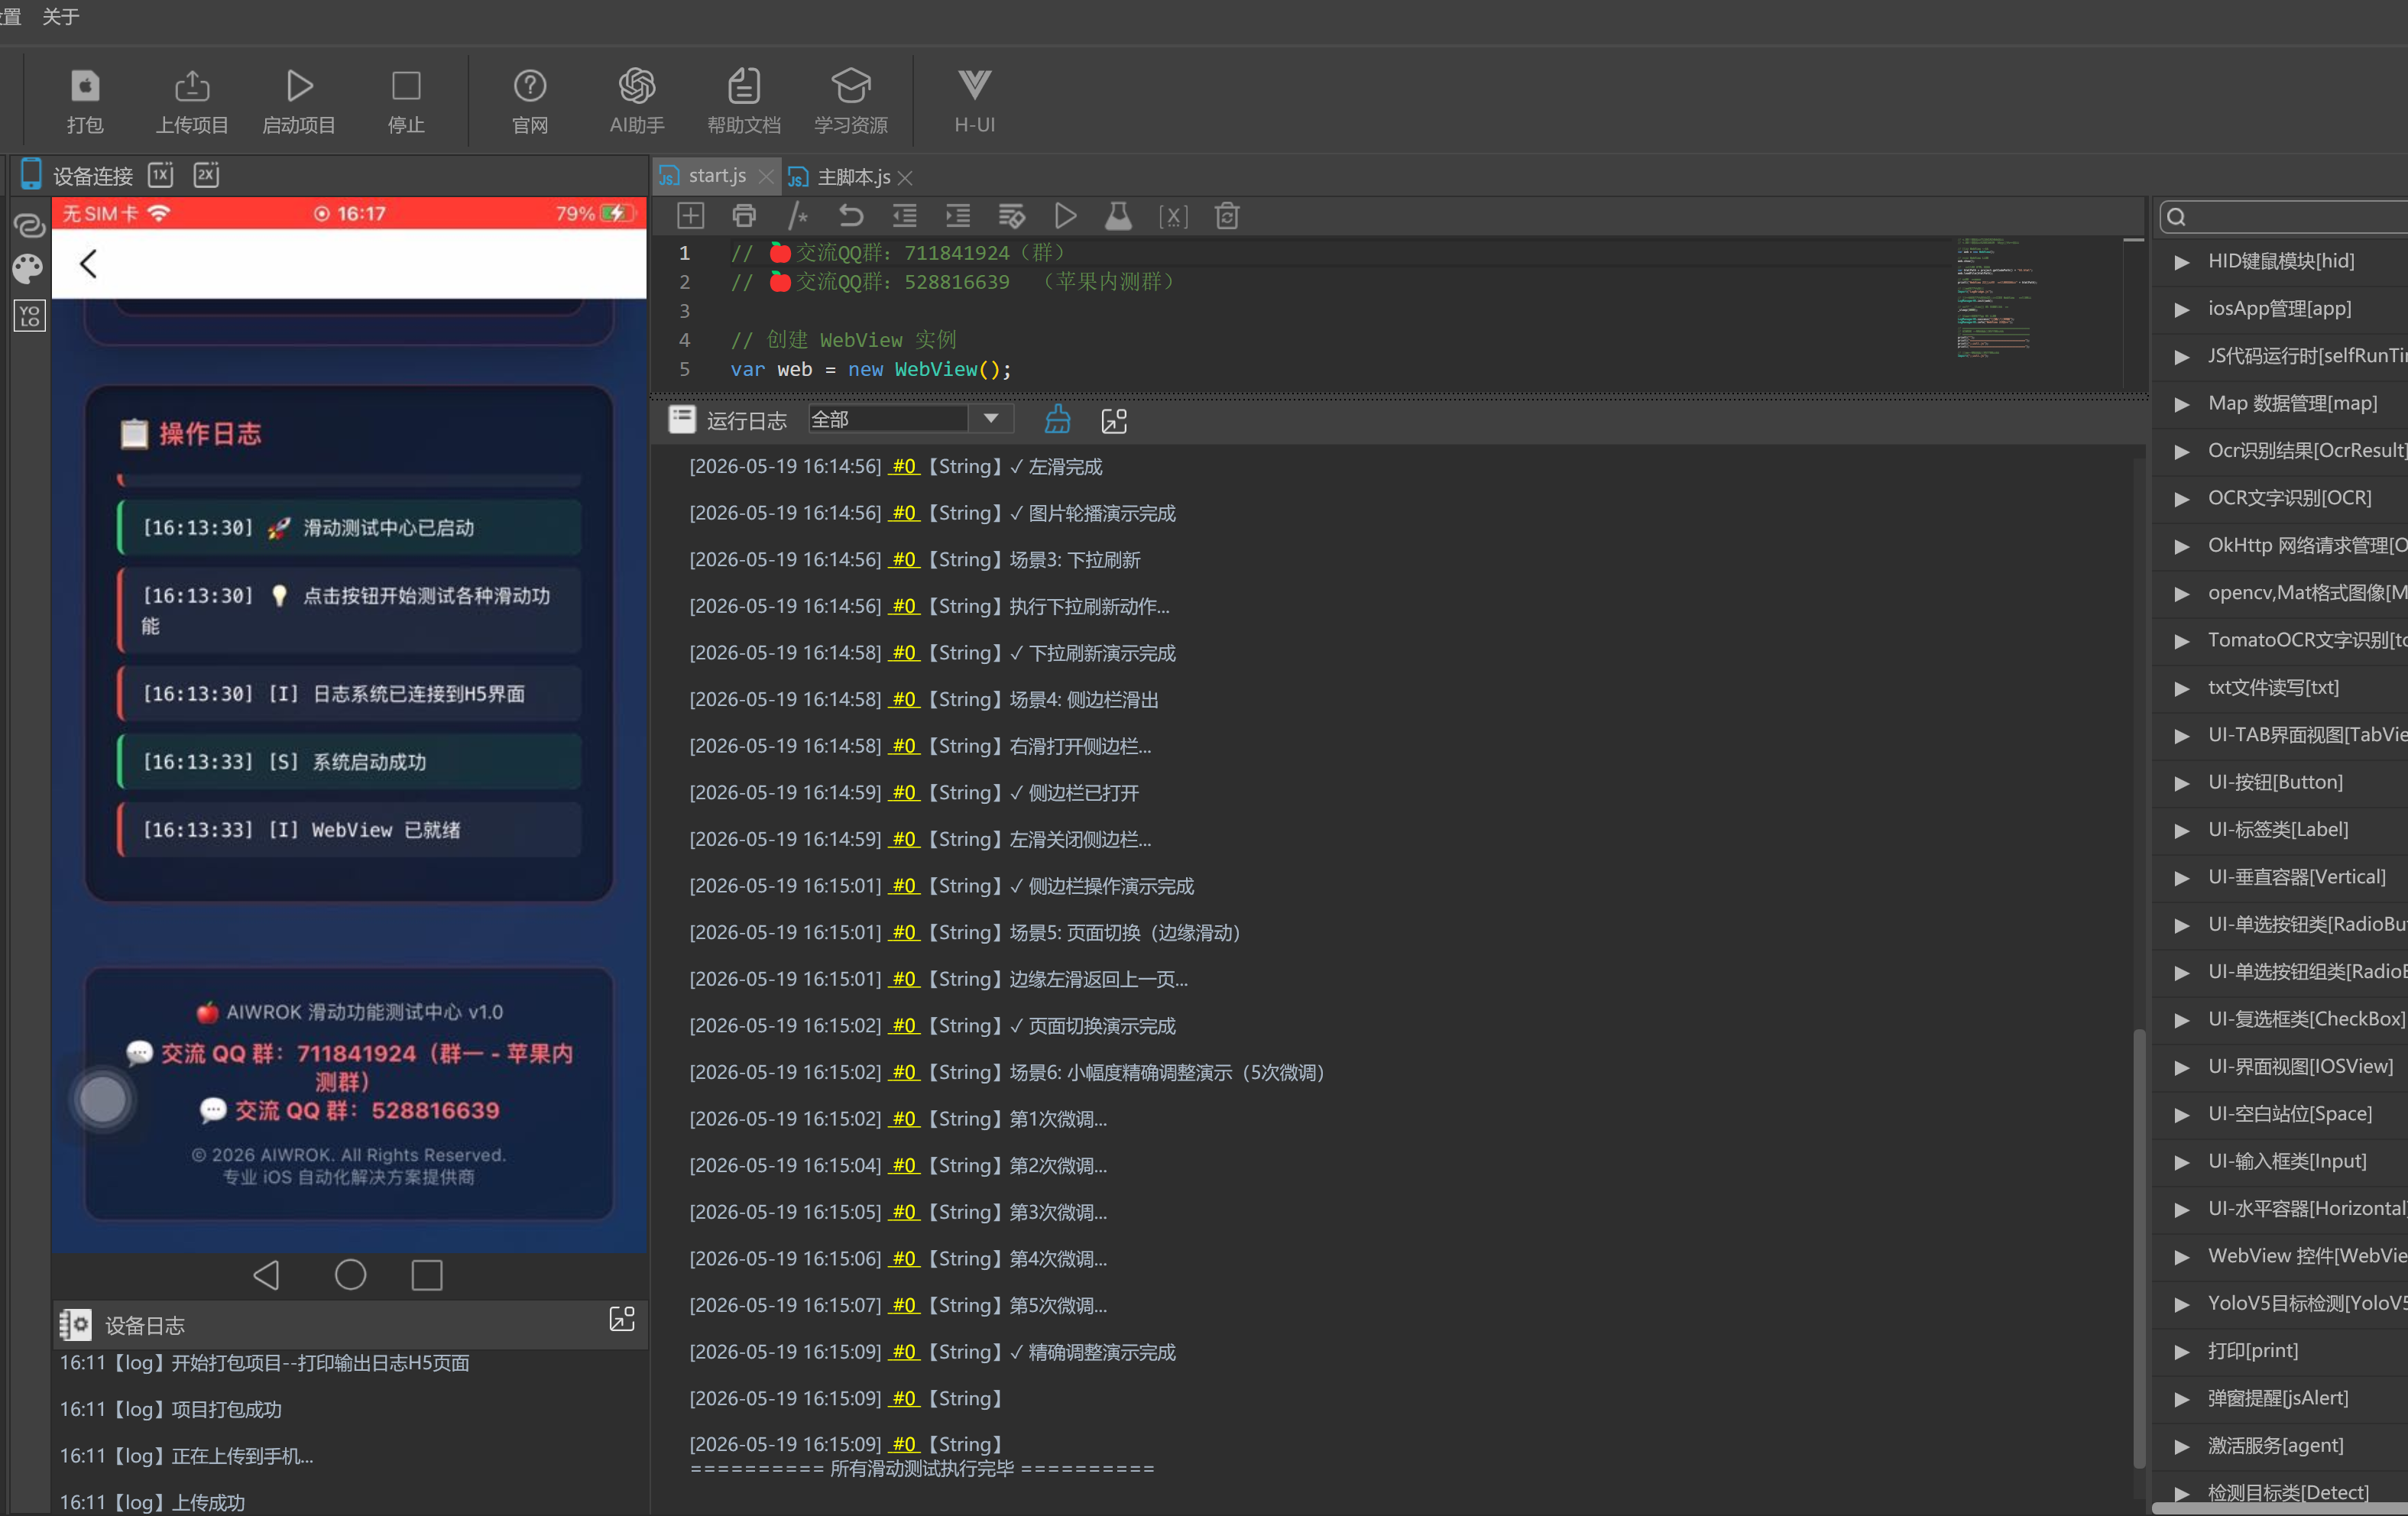2408x1516 pixels.
Task: Click #0 link on 场景3: 下拉刷新 line
Action: point(904,560)
